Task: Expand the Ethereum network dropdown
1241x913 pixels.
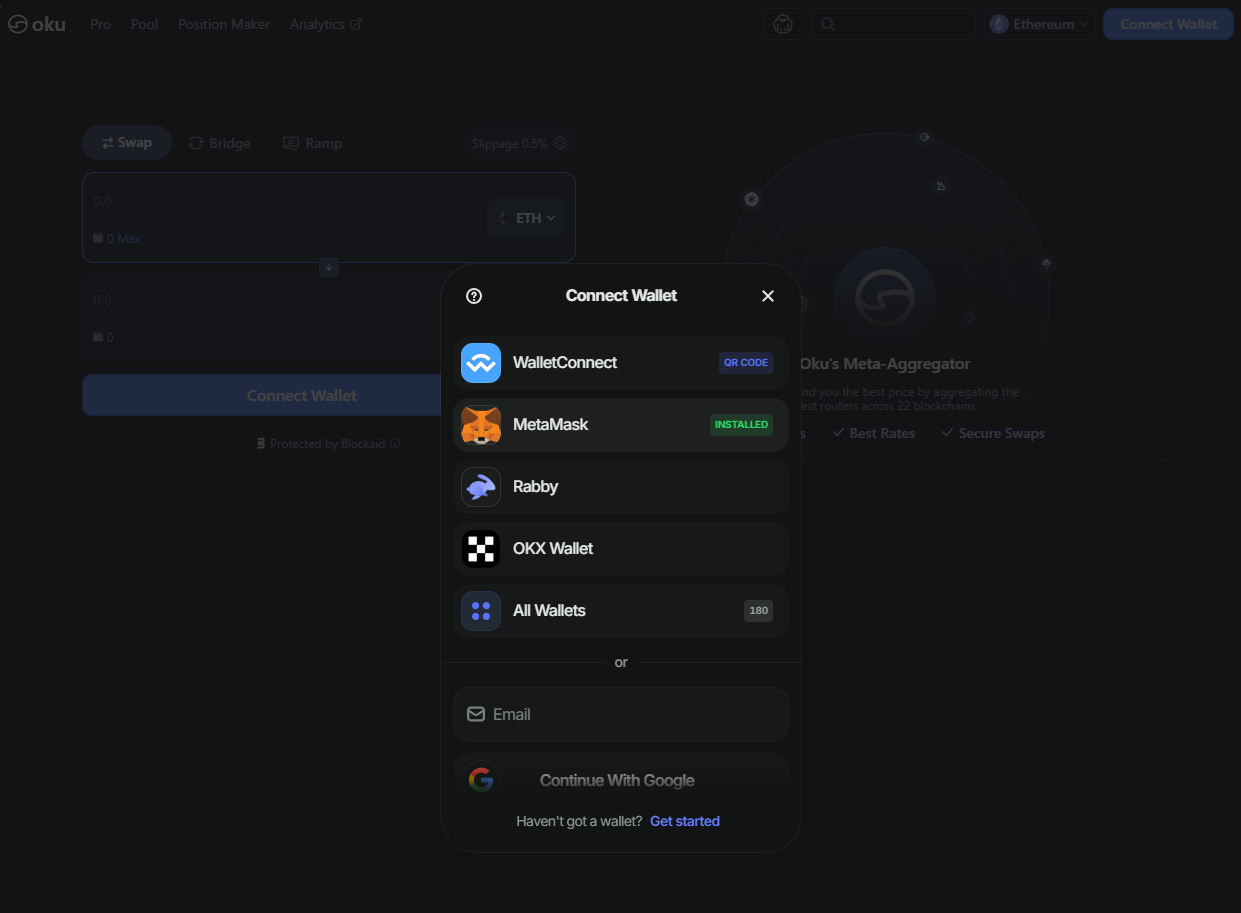Action: (x=1039, y=24)
